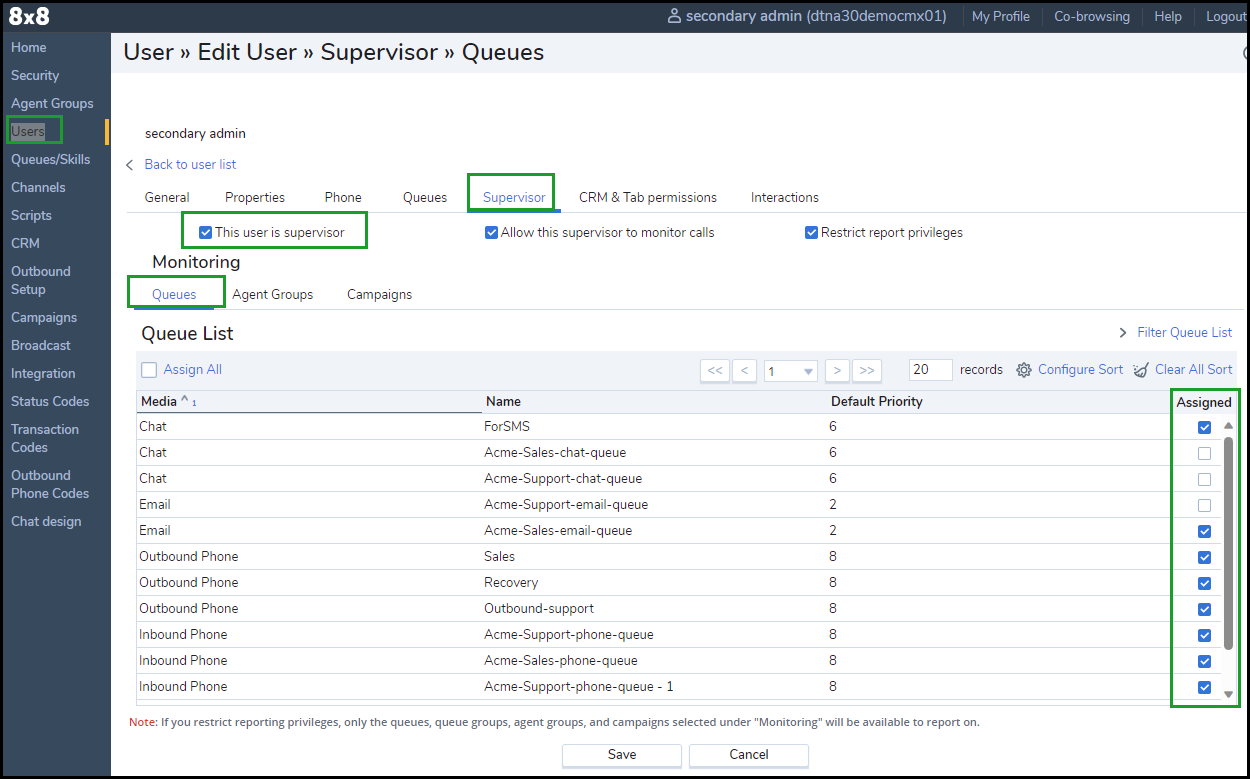Screen dimensions: 1250x779
Task: Open Users in sidebar
Action: pos(28,131)
